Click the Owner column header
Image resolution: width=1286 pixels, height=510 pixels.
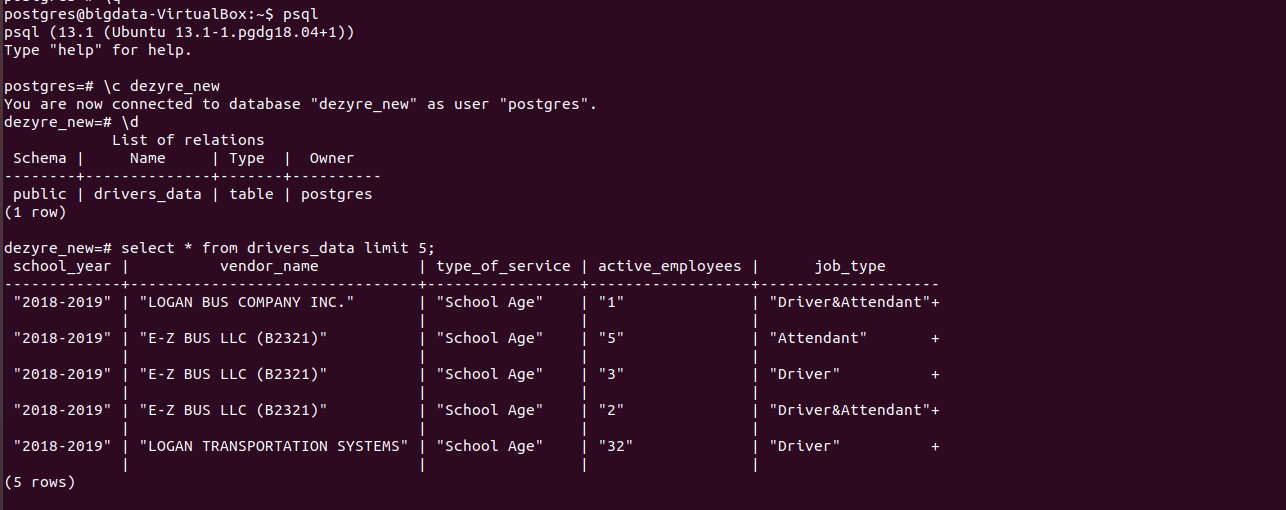(x=331, y=158)
